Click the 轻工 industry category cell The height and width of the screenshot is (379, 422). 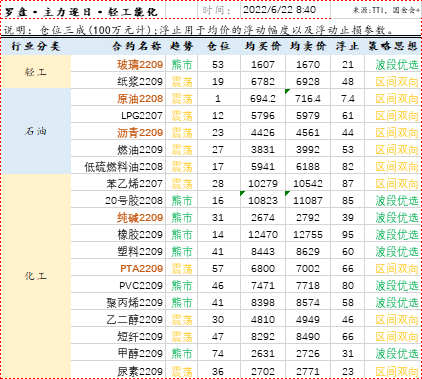click(x=36, y=72)
